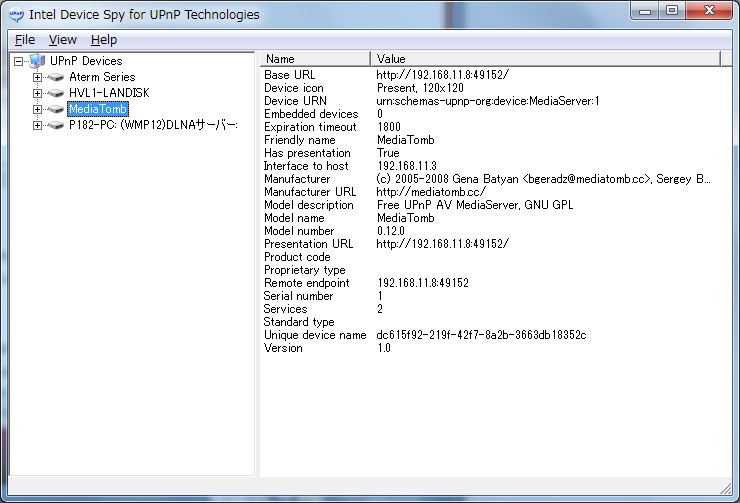Screen dimensions: 740x503
Task: Select the Model number property row
Action: pos(491,231)
